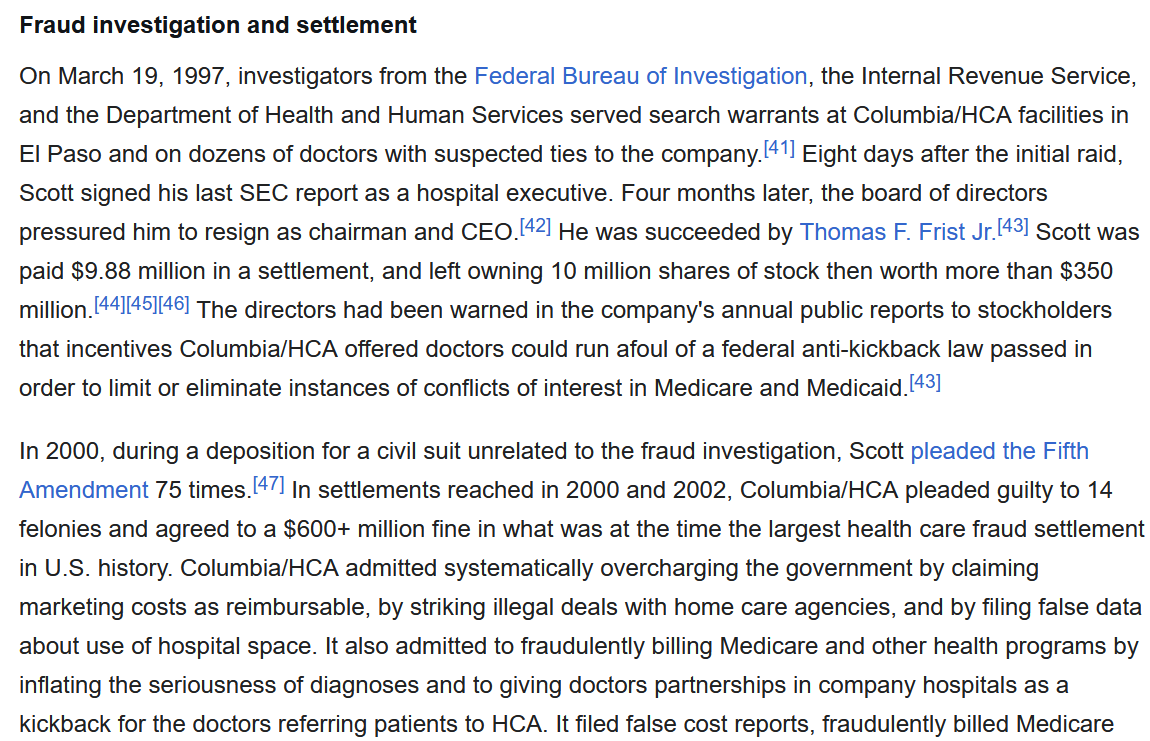The width and height of the screenshot is (1150, 741).
Task: Click the 'Fraud investigation and settlement' heading
Action: tap(218, 25)
